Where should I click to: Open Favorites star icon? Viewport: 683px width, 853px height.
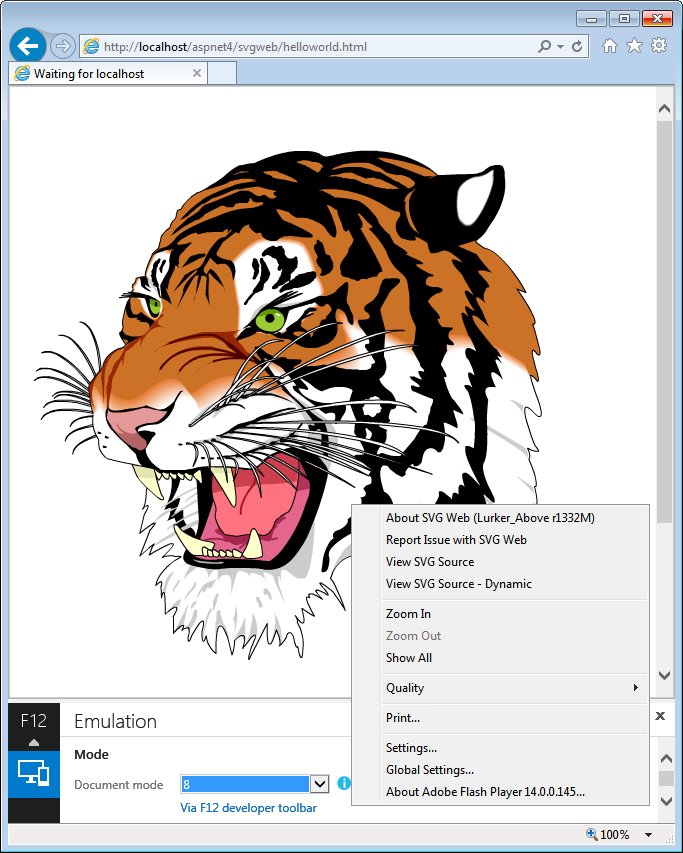(634, 46)
